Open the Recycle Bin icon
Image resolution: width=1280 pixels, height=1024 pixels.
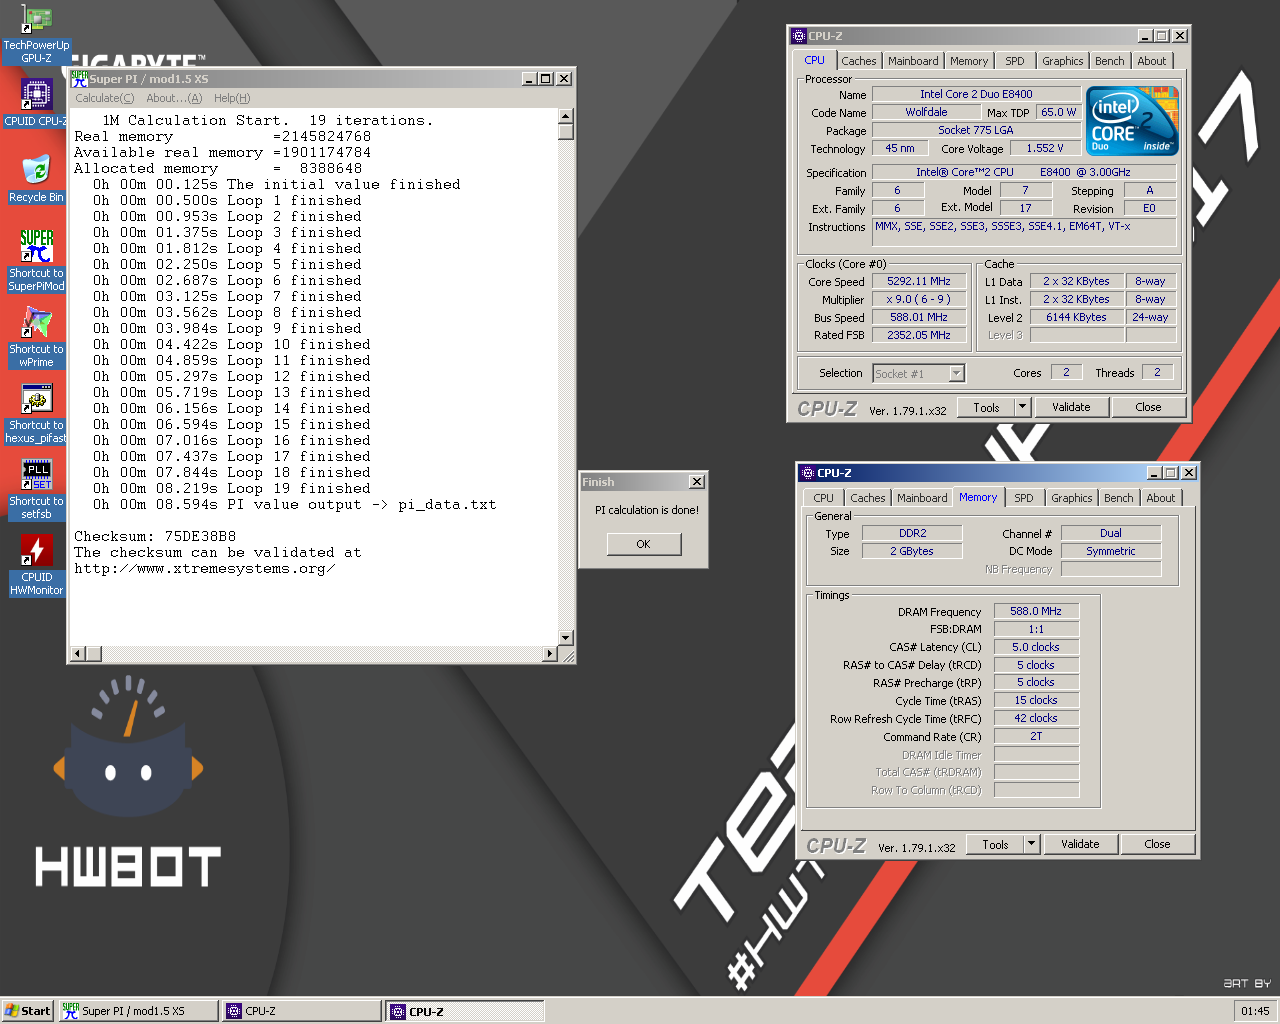tap(36, 179)
